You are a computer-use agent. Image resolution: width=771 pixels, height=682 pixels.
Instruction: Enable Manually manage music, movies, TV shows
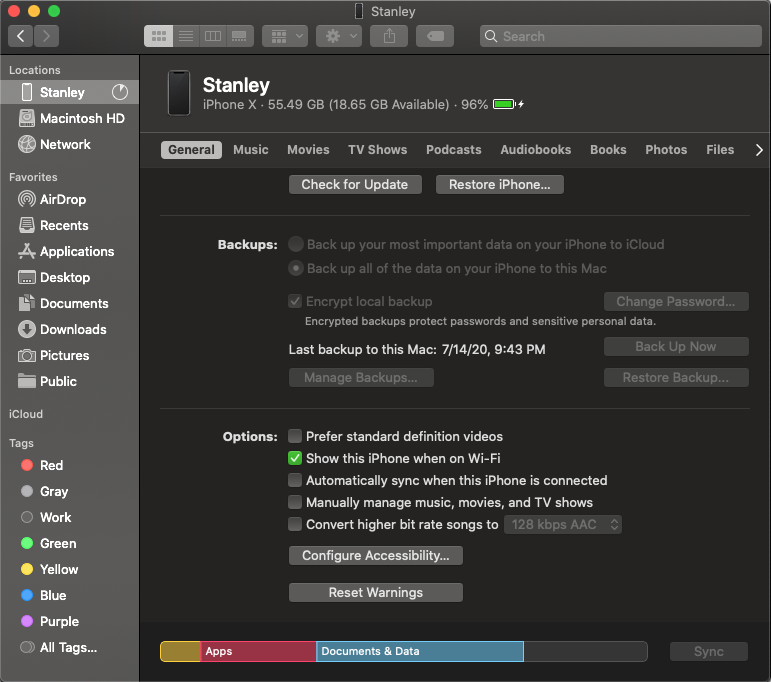tap(295, 502)
